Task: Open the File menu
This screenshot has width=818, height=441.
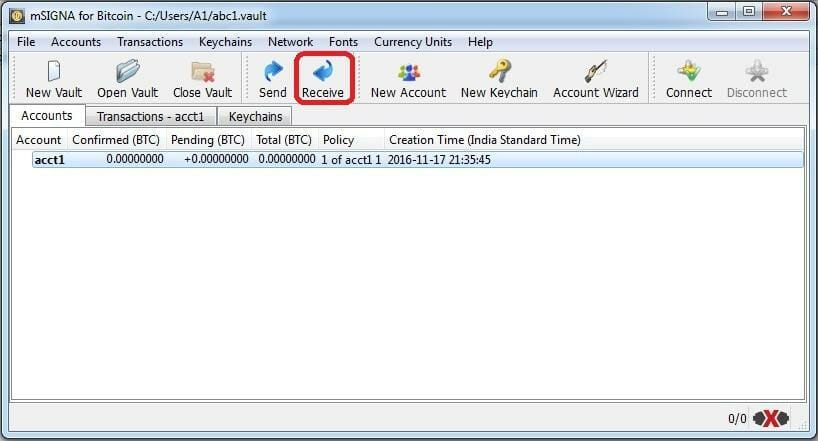Action: (26, 42)
